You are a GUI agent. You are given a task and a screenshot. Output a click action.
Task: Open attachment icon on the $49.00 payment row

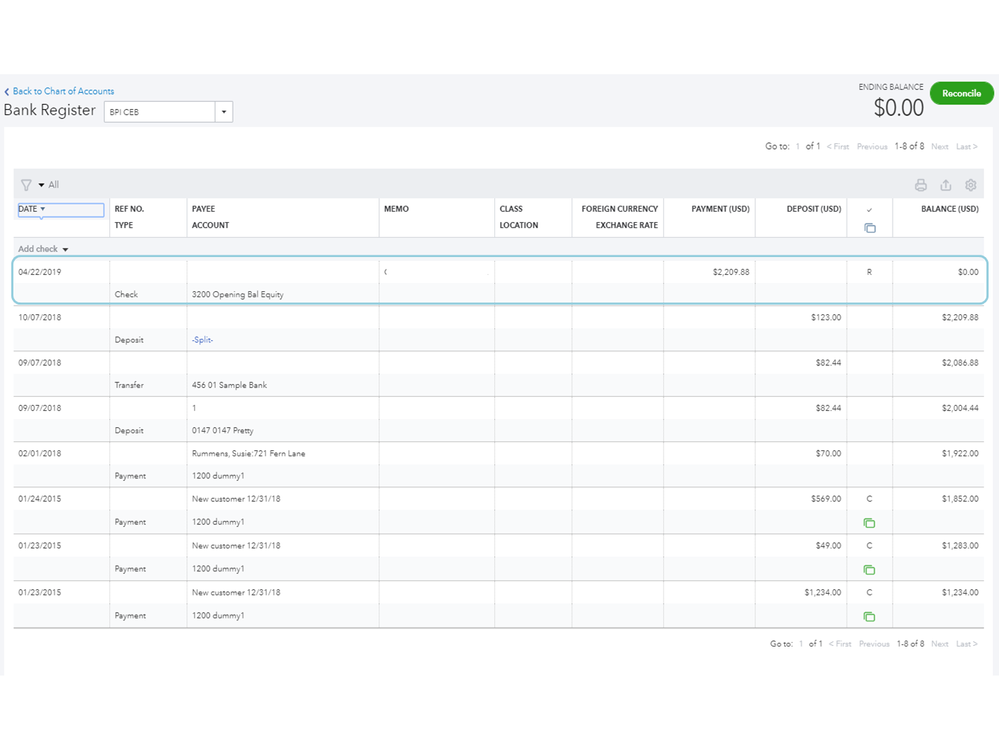[x=869, y=570]
